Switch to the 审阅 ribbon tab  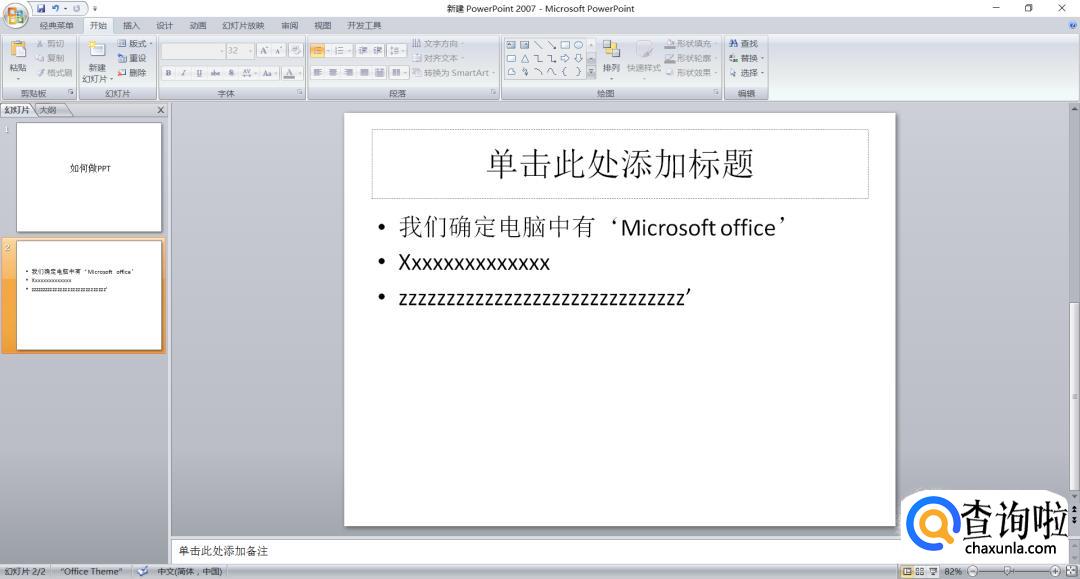(289, 25)
